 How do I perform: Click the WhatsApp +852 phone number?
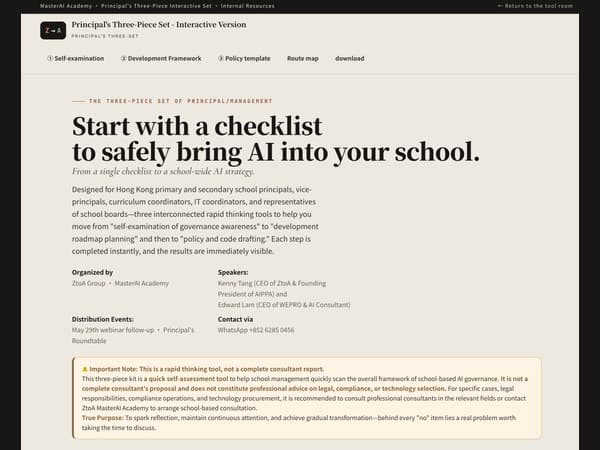[x=256, y=330]
